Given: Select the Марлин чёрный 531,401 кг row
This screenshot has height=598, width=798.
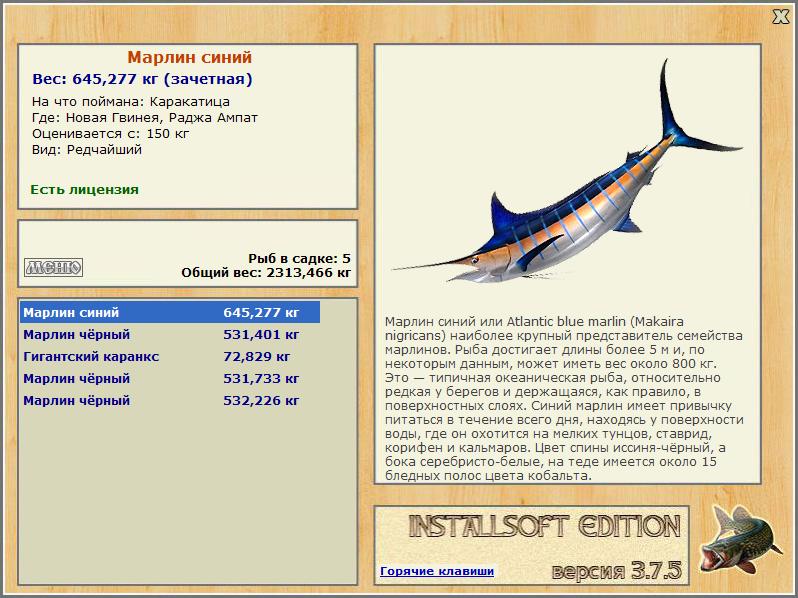Looking at the screenshot, I should (x=170, y=334).
